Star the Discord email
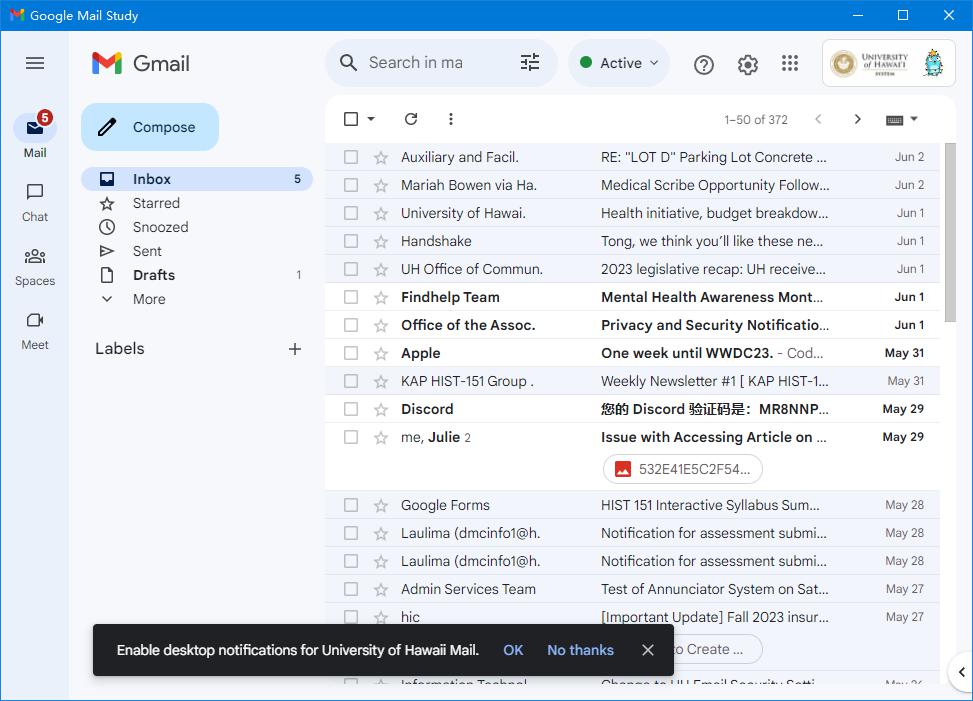The height and width of the screenshot is (701, 973). tap(381, 409)
